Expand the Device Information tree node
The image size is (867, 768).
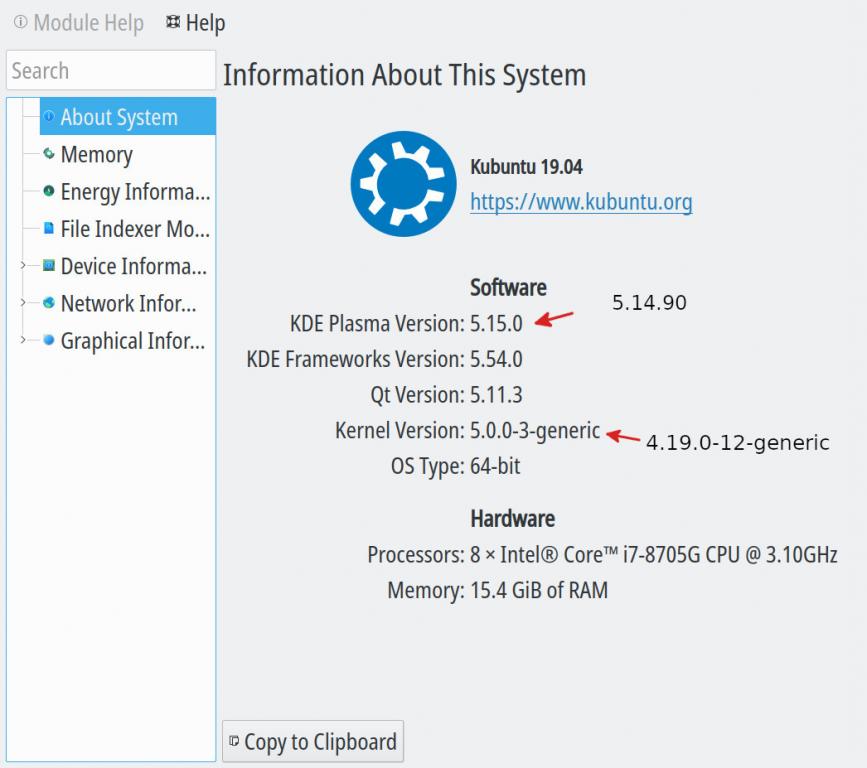[x=22, y=266]
